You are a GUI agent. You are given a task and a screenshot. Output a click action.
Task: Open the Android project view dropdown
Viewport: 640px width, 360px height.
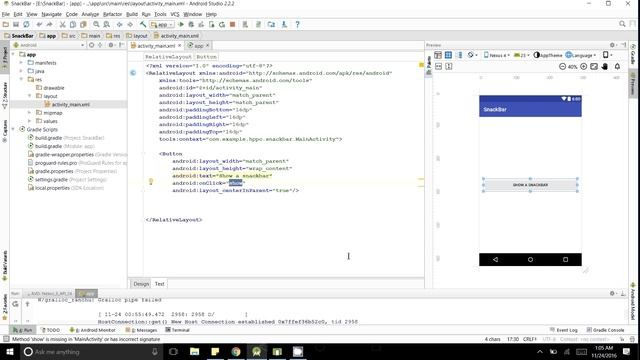pyautogui.click(x=49, y=45)
